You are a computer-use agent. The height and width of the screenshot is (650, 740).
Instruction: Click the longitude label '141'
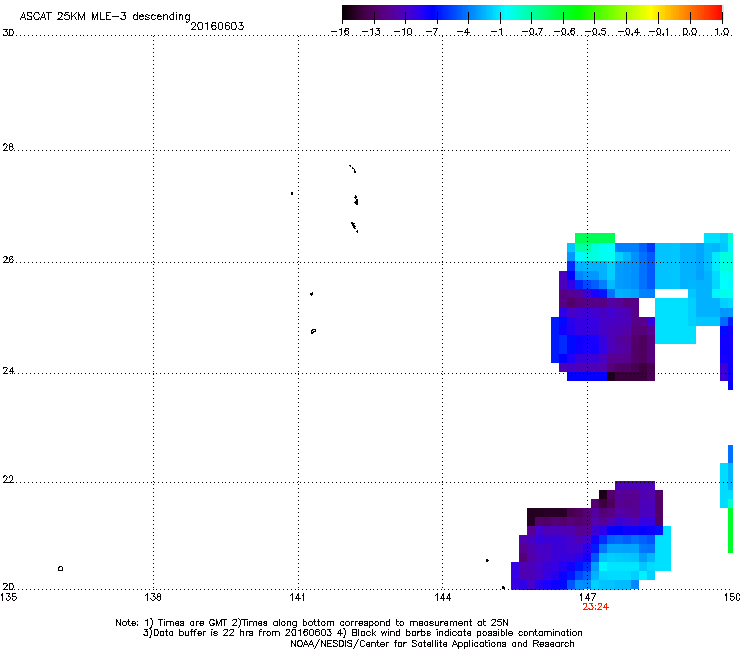tap(298, 597)
